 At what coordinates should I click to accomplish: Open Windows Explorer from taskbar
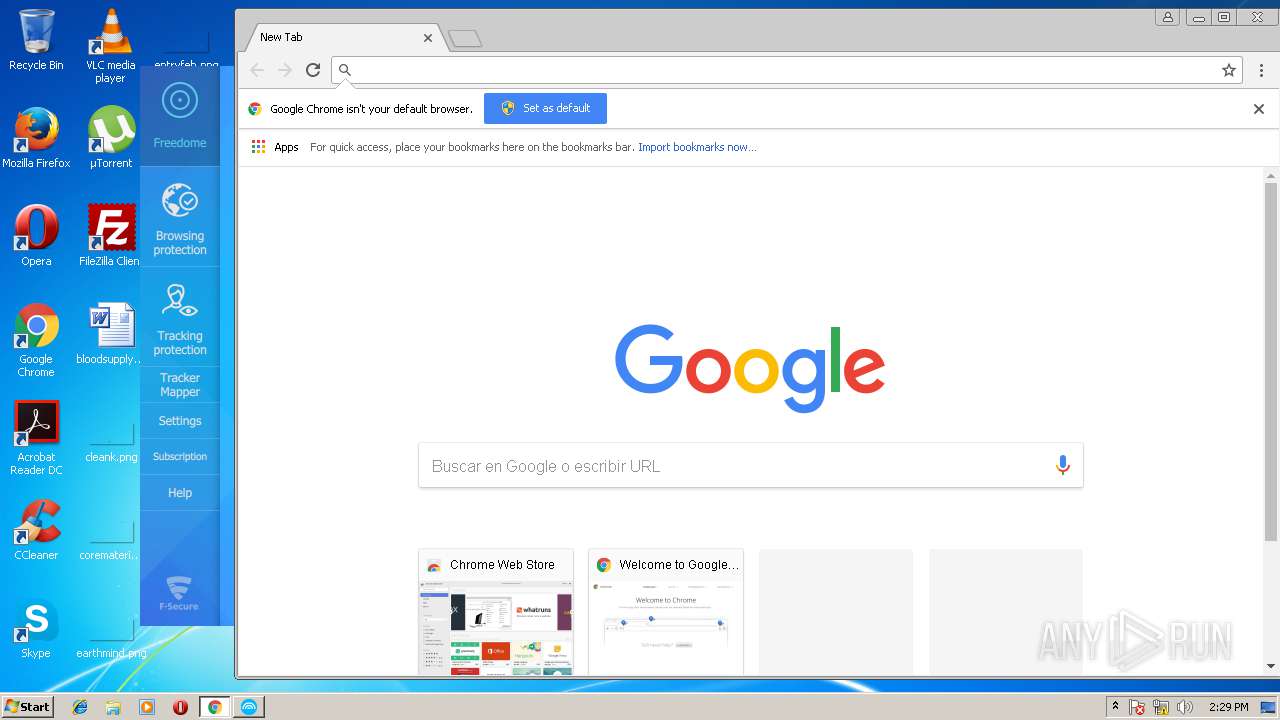pyautogui.click(x=113, y=707)
